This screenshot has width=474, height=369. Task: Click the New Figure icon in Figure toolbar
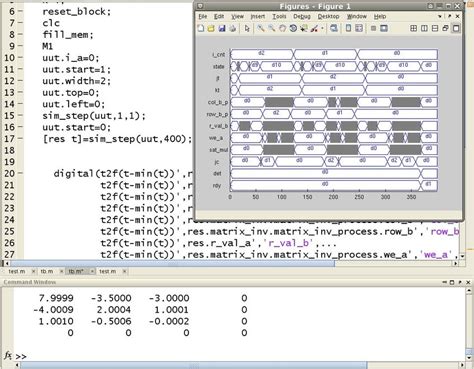point(201,29)
